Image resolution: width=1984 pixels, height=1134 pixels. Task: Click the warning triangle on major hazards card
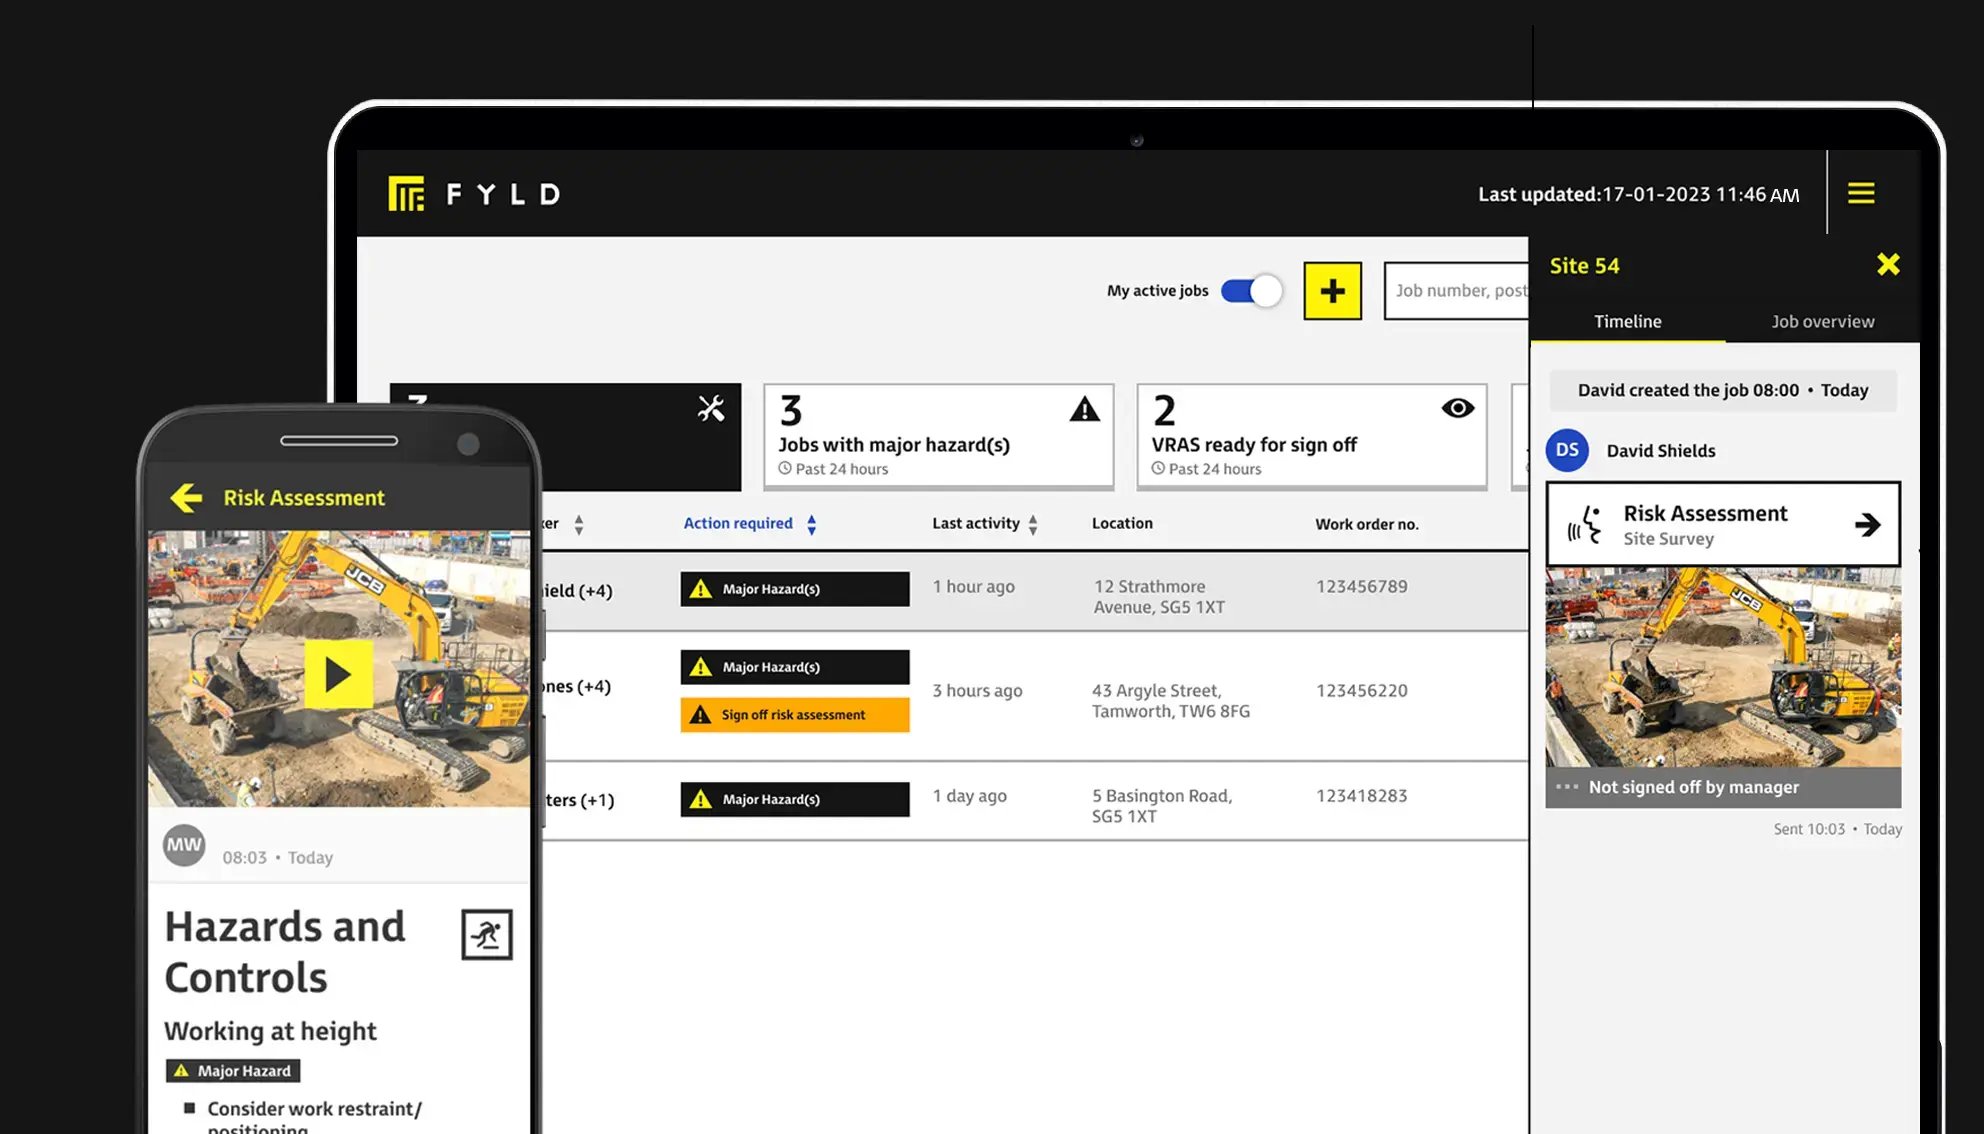[1084, 410]
